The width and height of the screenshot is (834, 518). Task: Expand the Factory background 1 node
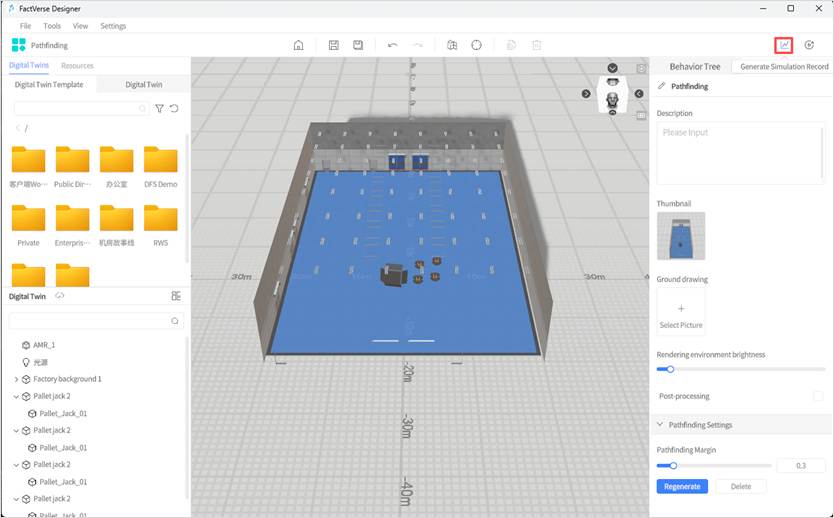coord(16,379)
